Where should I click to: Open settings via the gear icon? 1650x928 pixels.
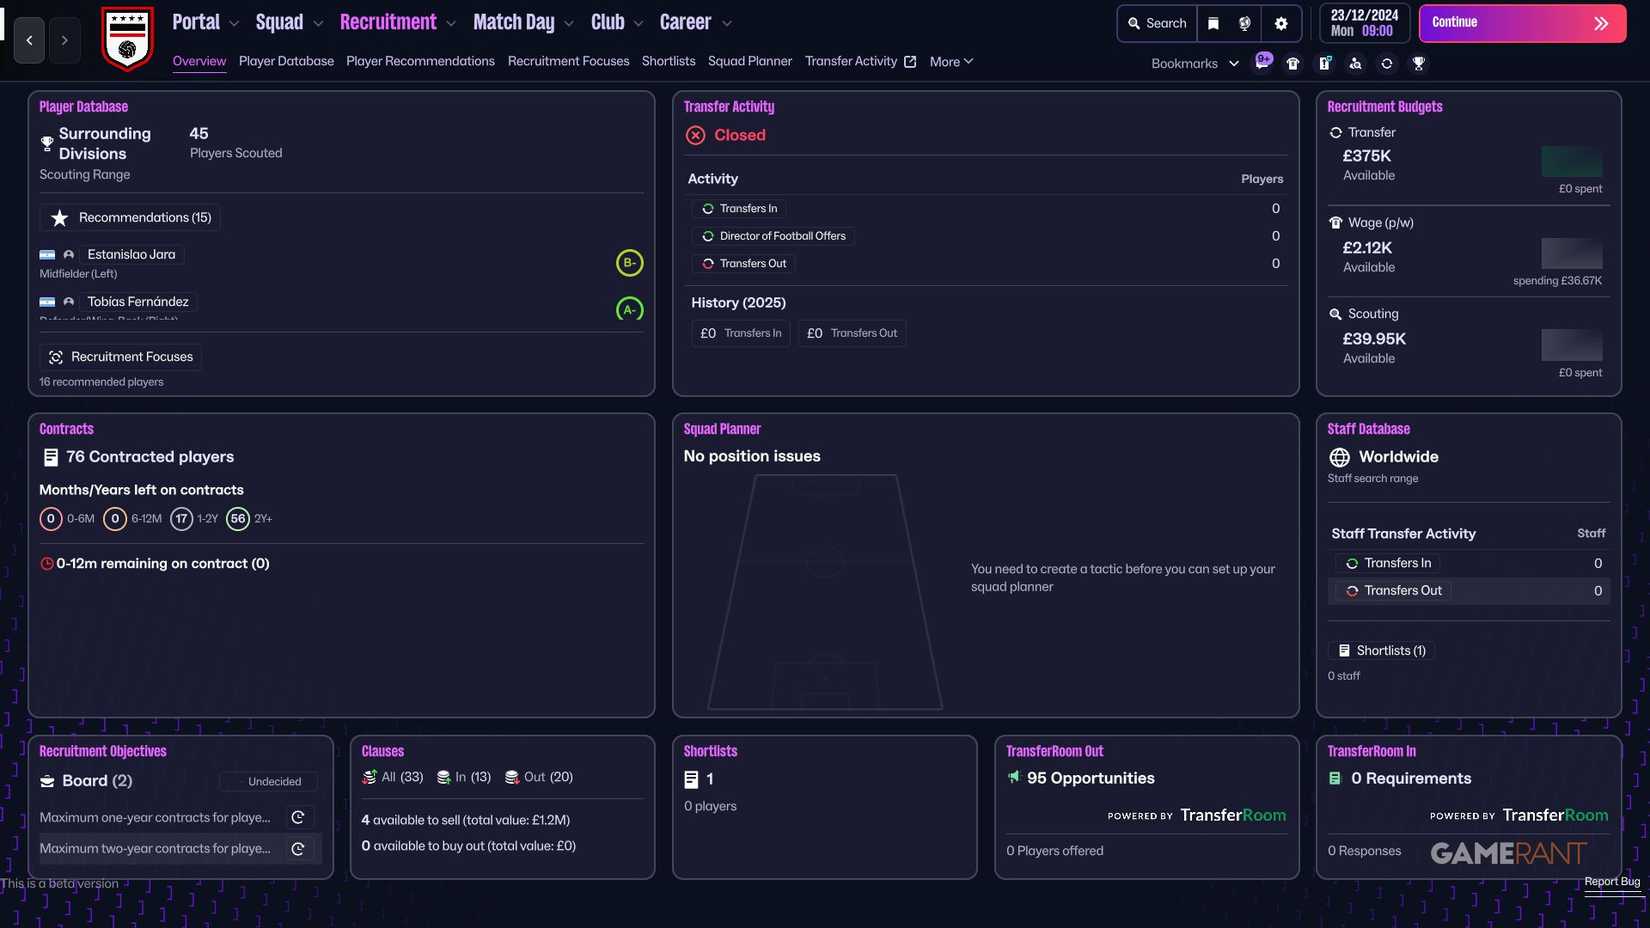tap(1281, 24)
